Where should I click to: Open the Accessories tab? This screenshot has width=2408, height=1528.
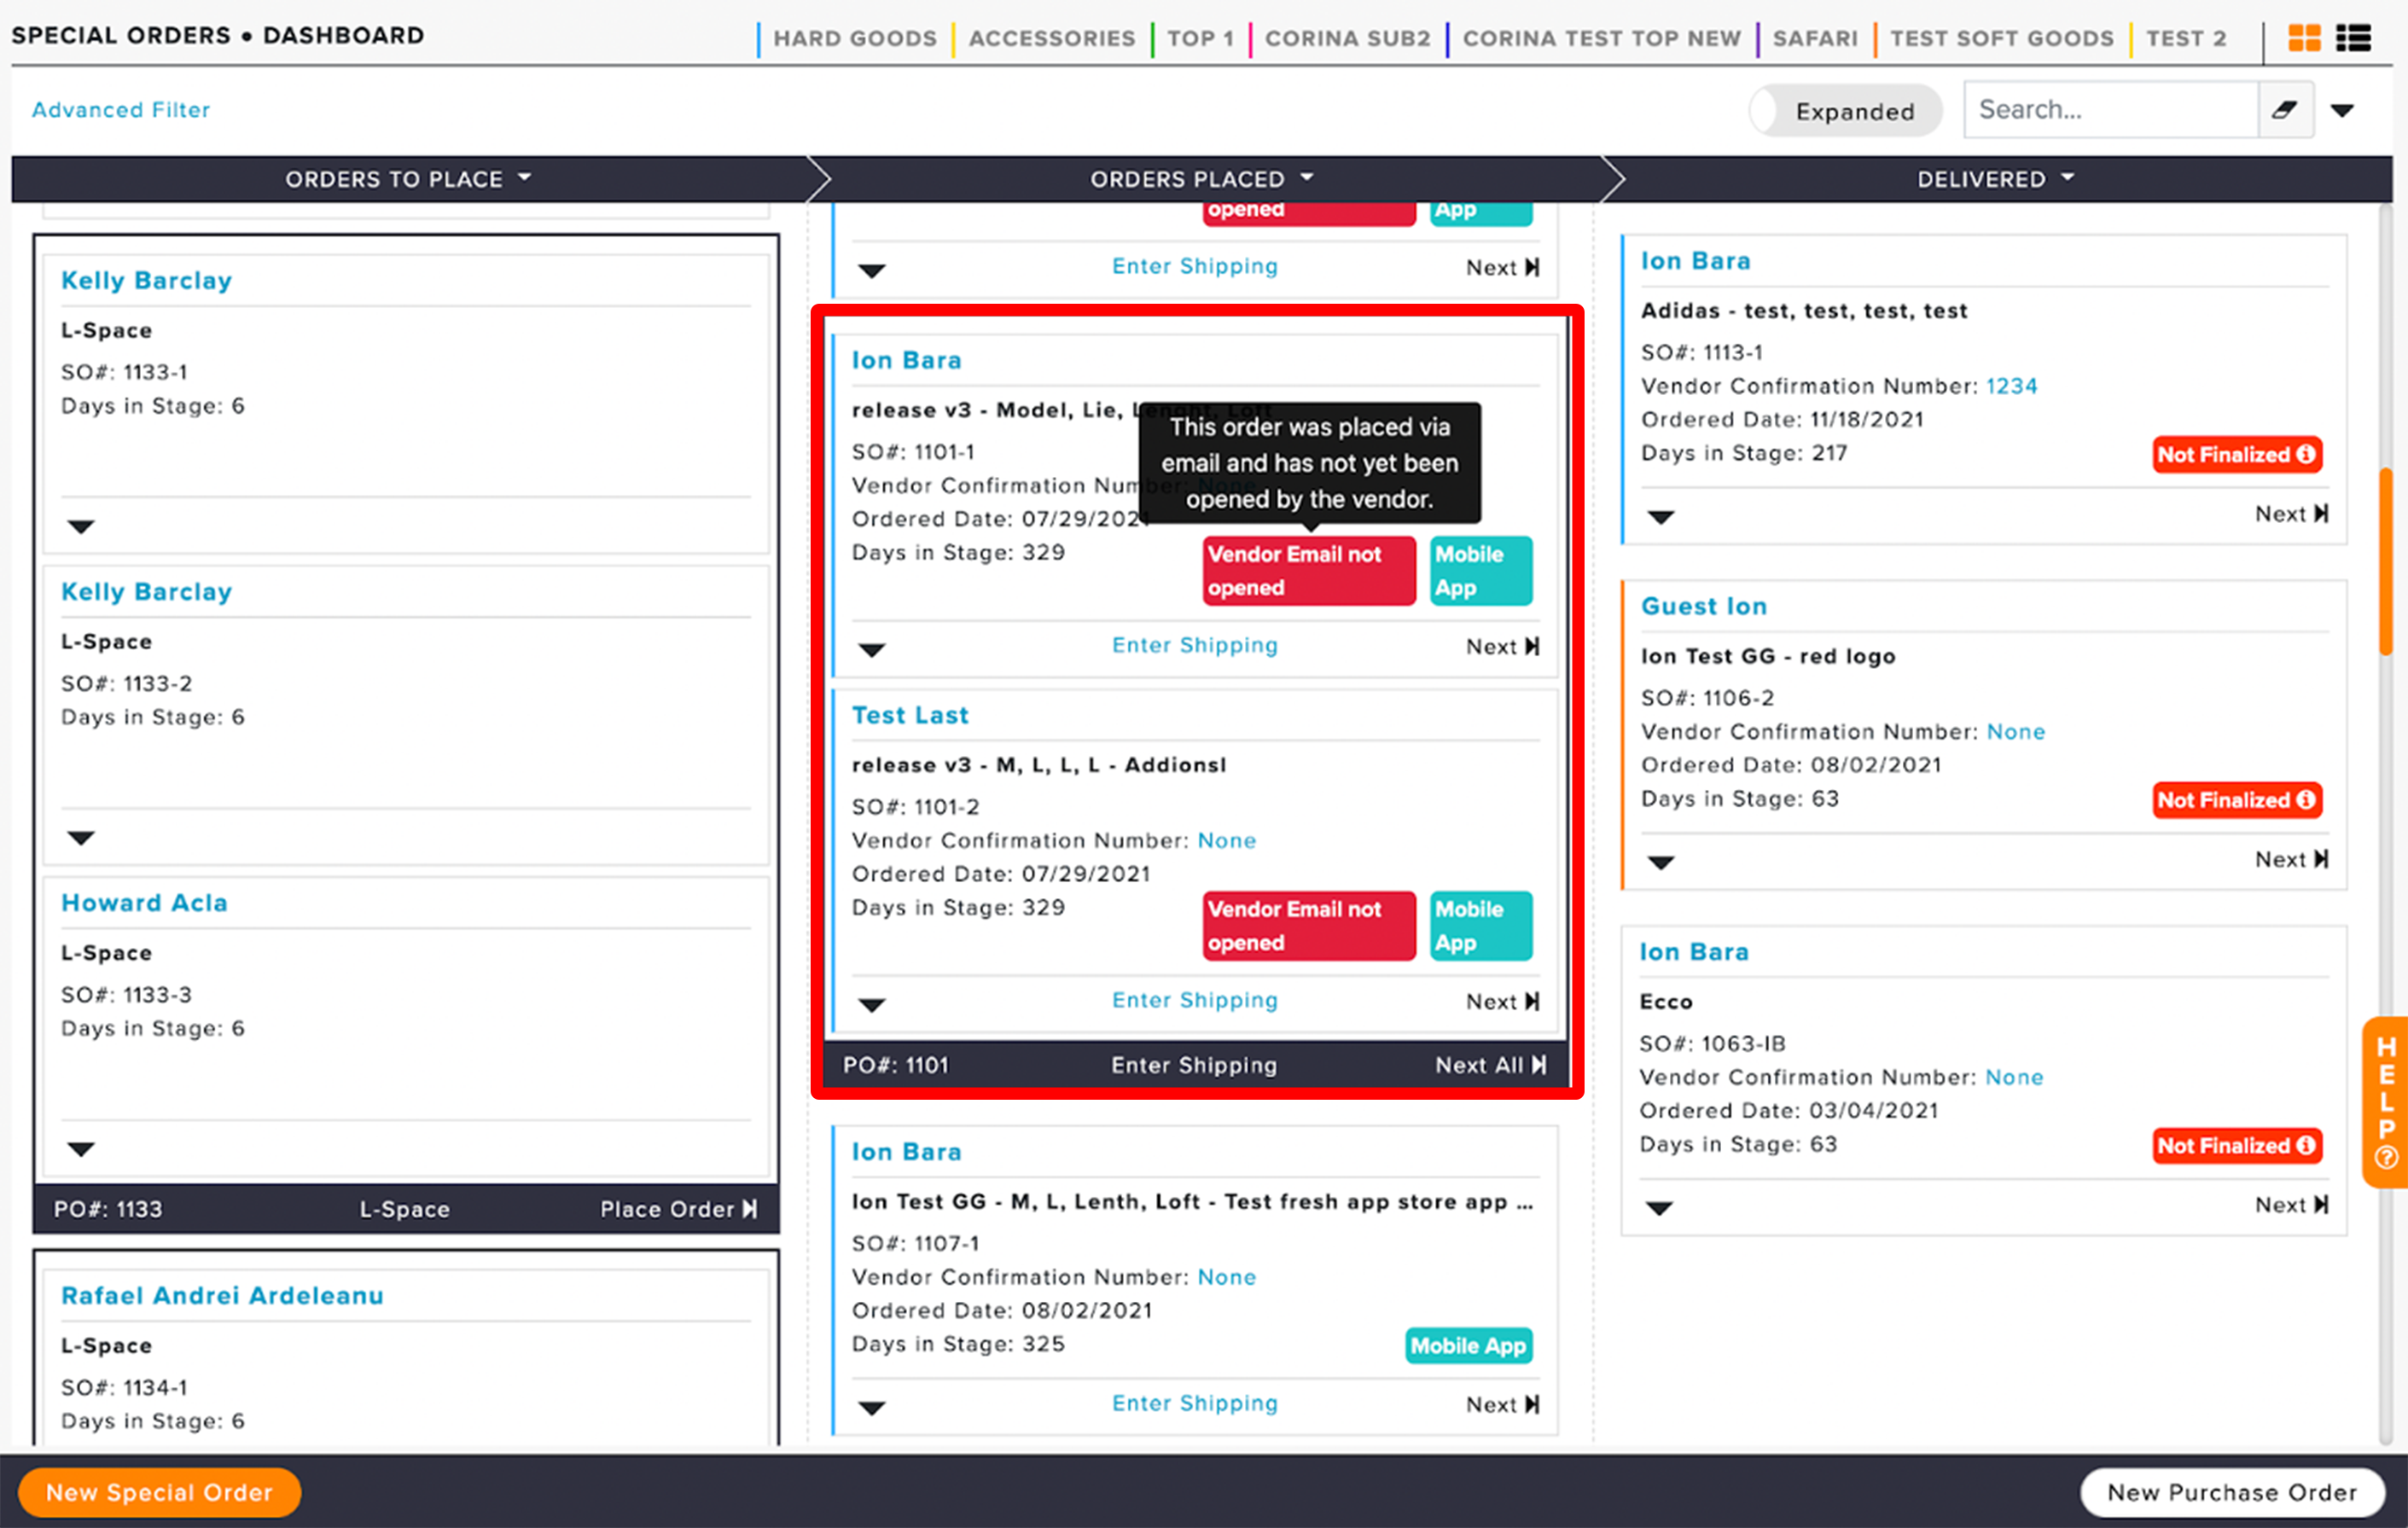click(x=1051, y=39)
